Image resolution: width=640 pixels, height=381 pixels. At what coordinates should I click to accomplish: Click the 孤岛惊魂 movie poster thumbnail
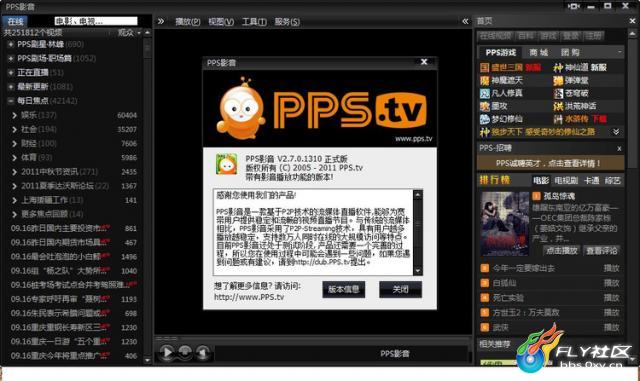point(504,224)
